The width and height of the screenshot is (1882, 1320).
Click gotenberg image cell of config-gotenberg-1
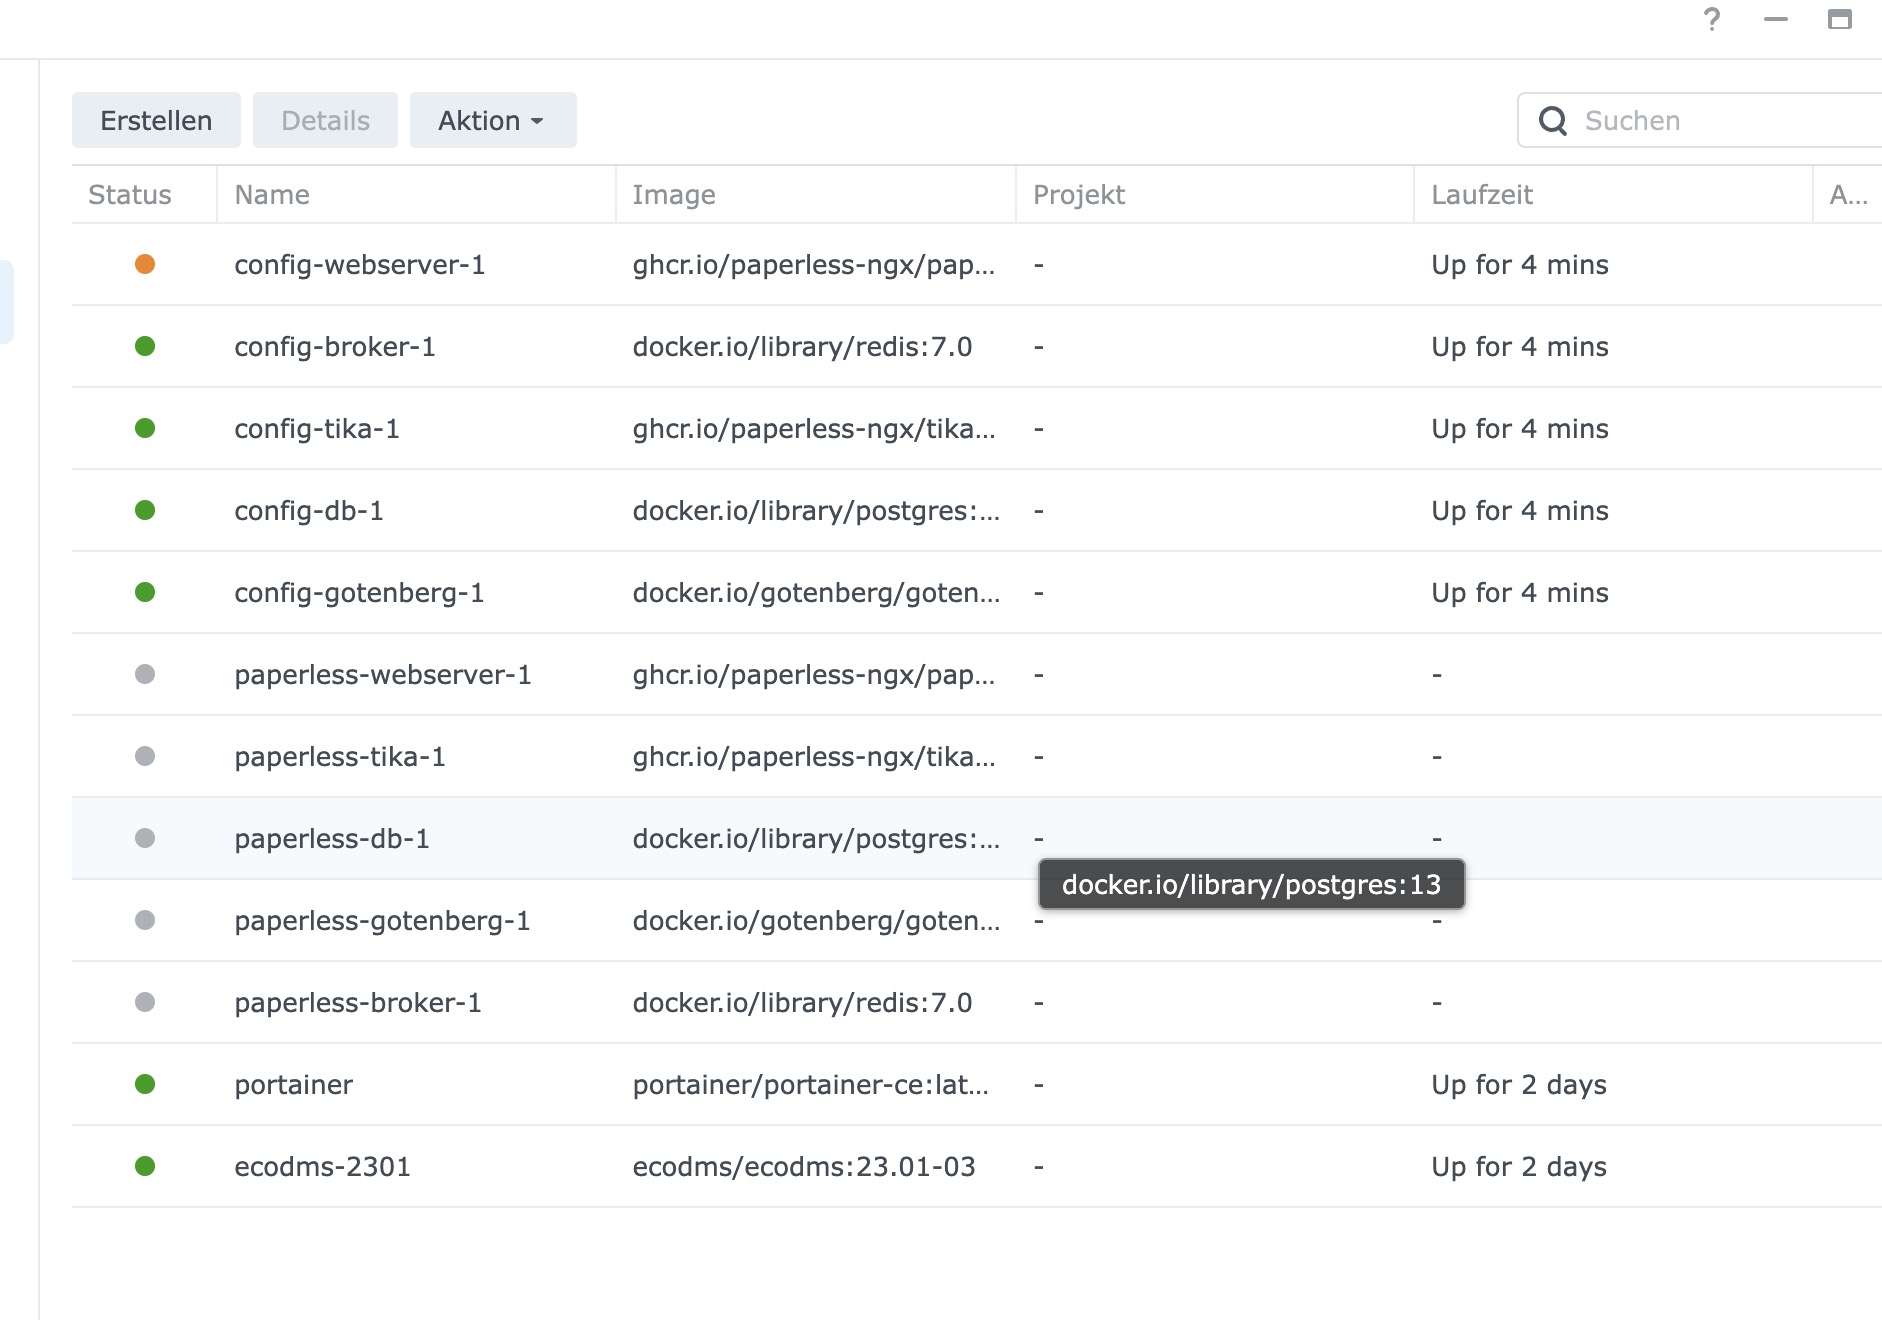coord(816,593)
